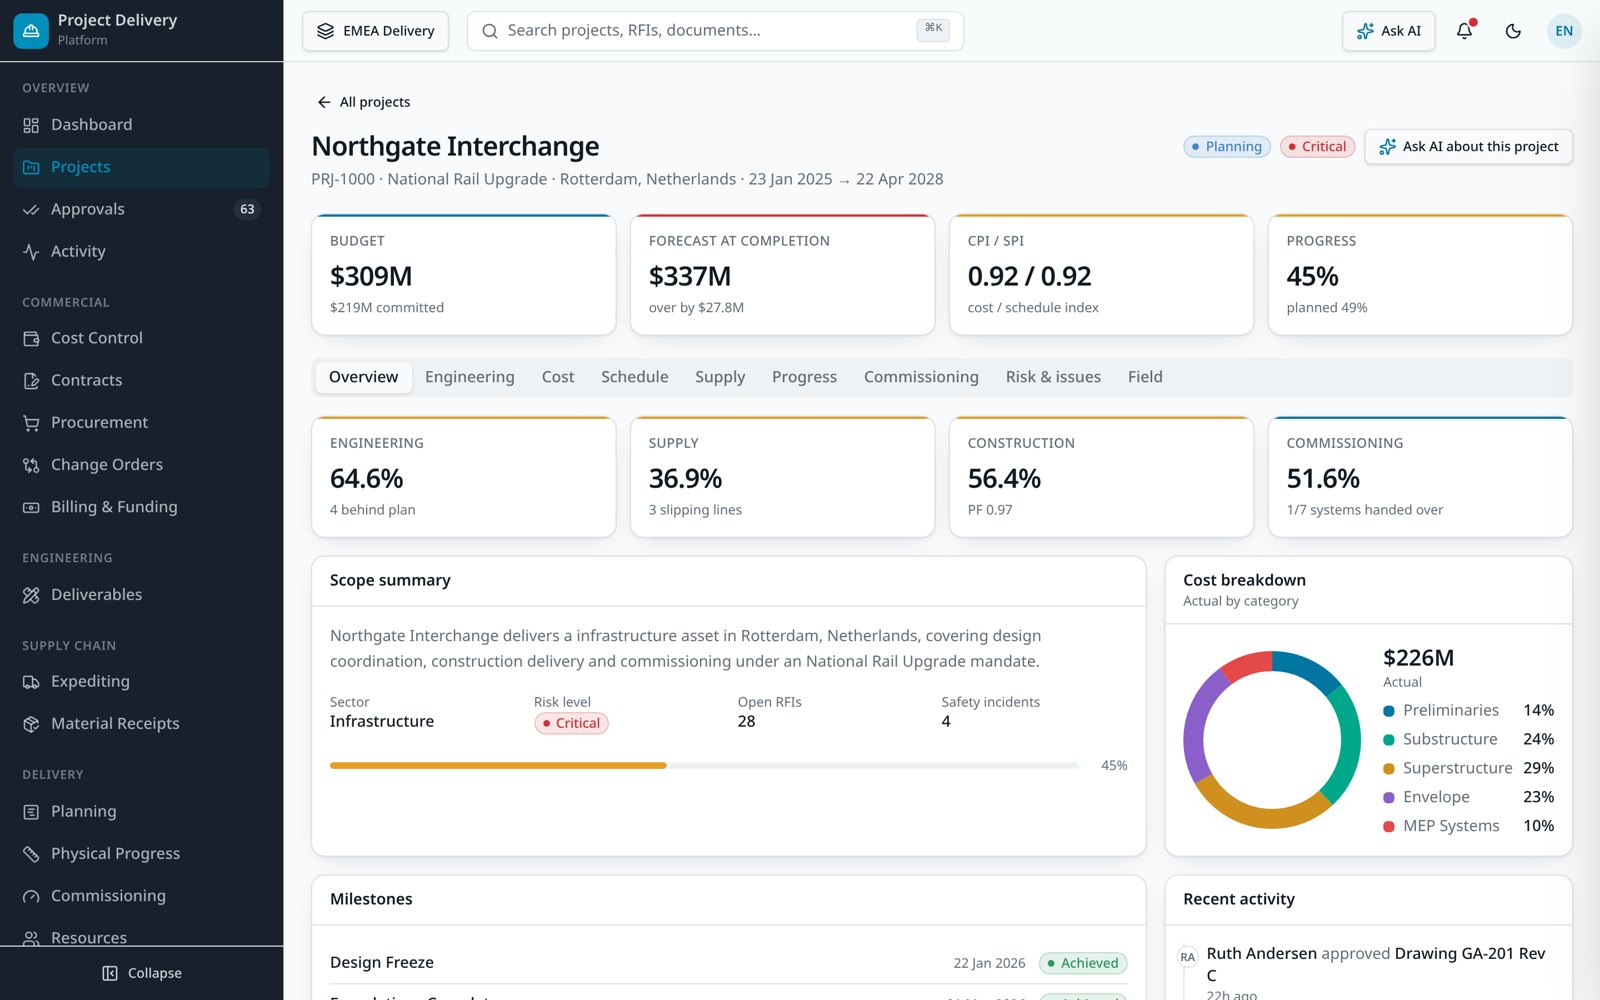Open Physical Progress in sidebar

pos(141,853)
